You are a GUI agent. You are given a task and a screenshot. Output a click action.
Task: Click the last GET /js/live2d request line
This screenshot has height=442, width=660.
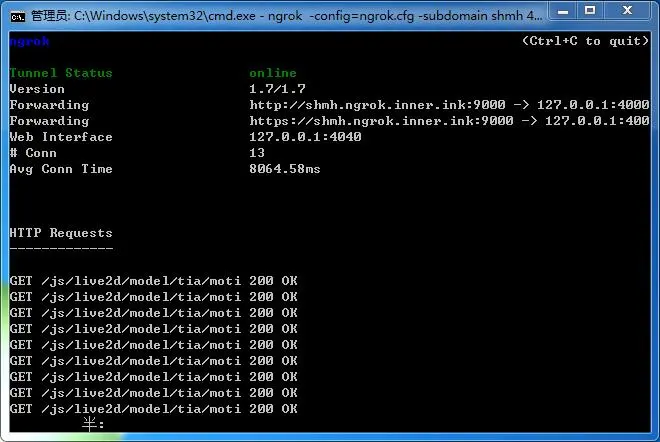154,409
